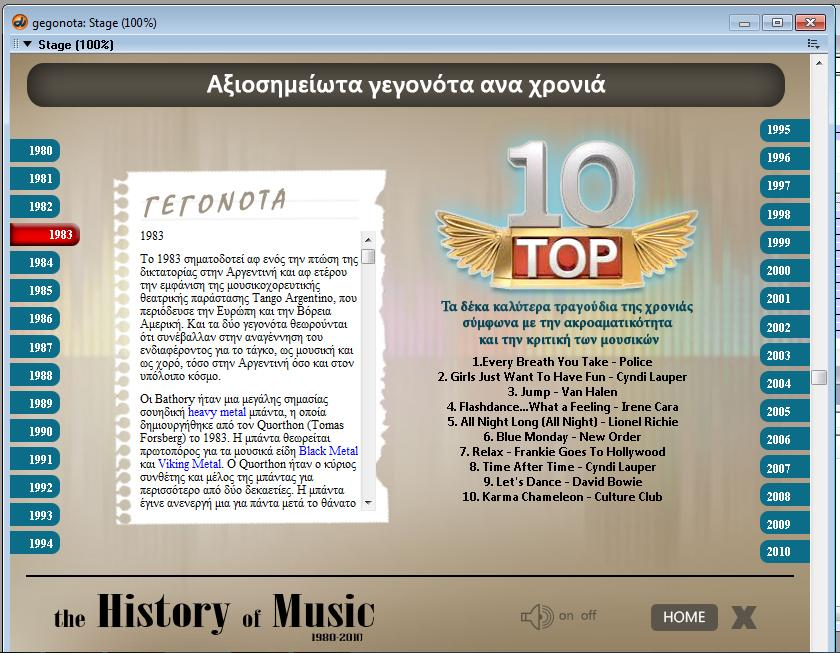Screen dimensions: 840x653
Task: Click the text scroll up arrow
Action: point(368,239)
